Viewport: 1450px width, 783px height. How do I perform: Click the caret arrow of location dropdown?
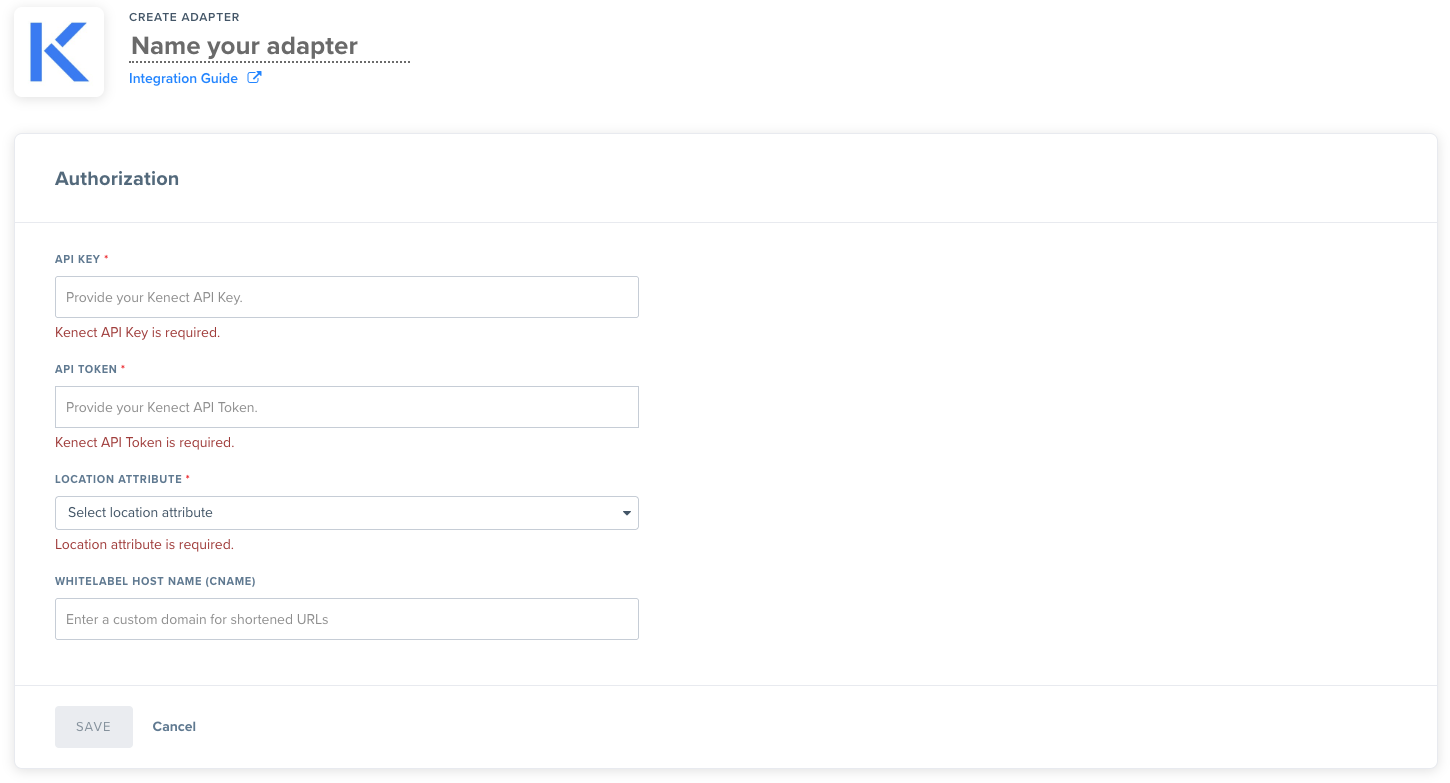coord(626,513)
